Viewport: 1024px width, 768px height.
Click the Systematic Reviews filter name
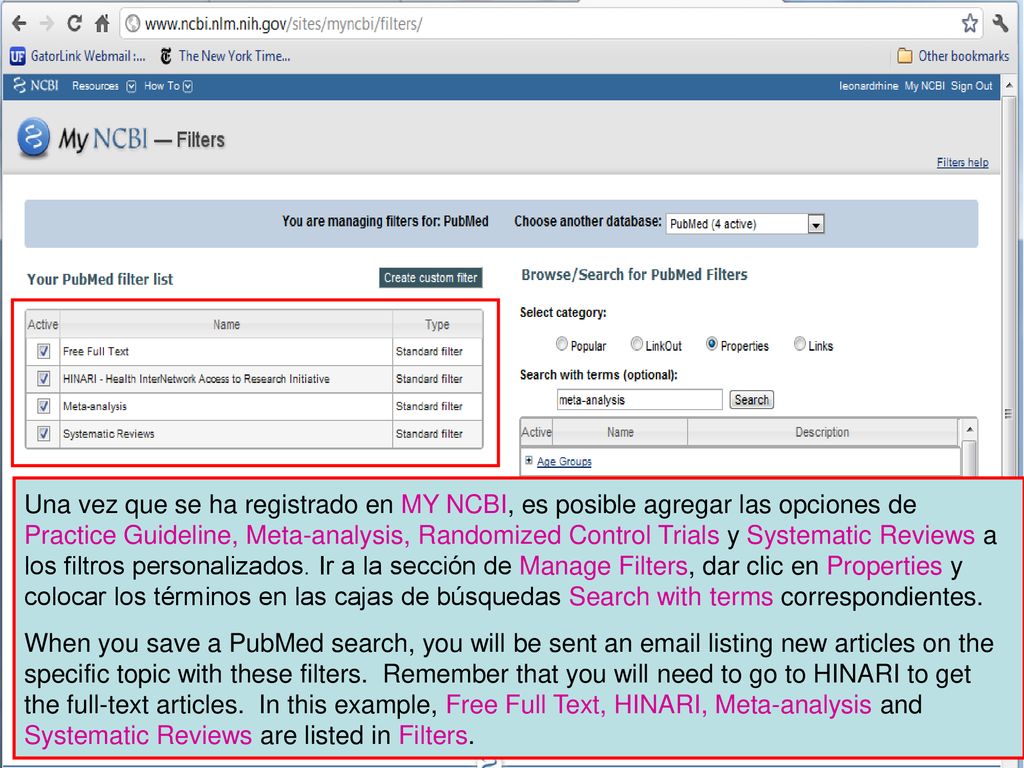[108, 434]
